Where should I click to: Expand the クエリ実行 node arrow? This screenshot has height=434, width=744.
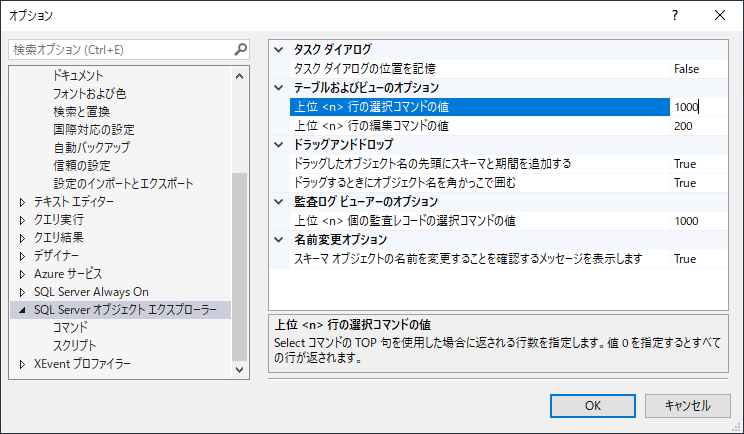click(x=22, y=221)
